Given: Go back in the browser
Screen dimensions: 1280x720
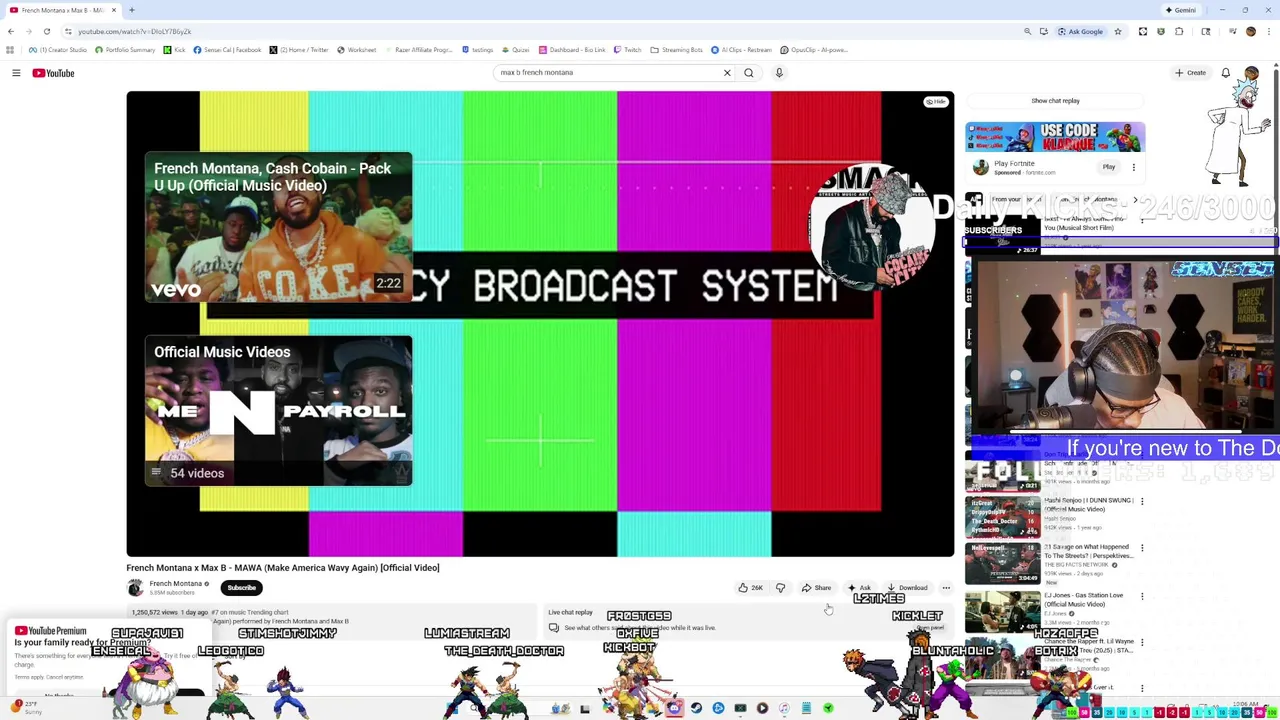Looking at the screenshot, I should (x=11, y=31).
